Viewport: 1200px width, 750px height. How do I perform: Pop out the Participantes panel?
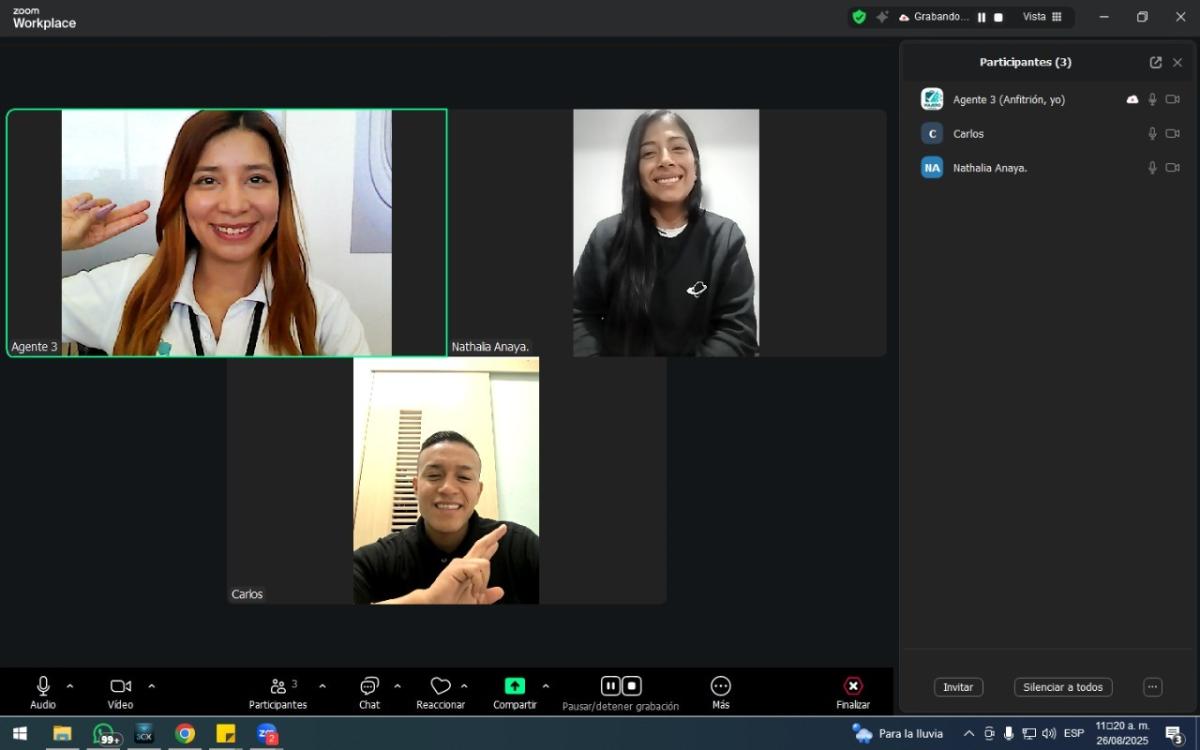1155,62
